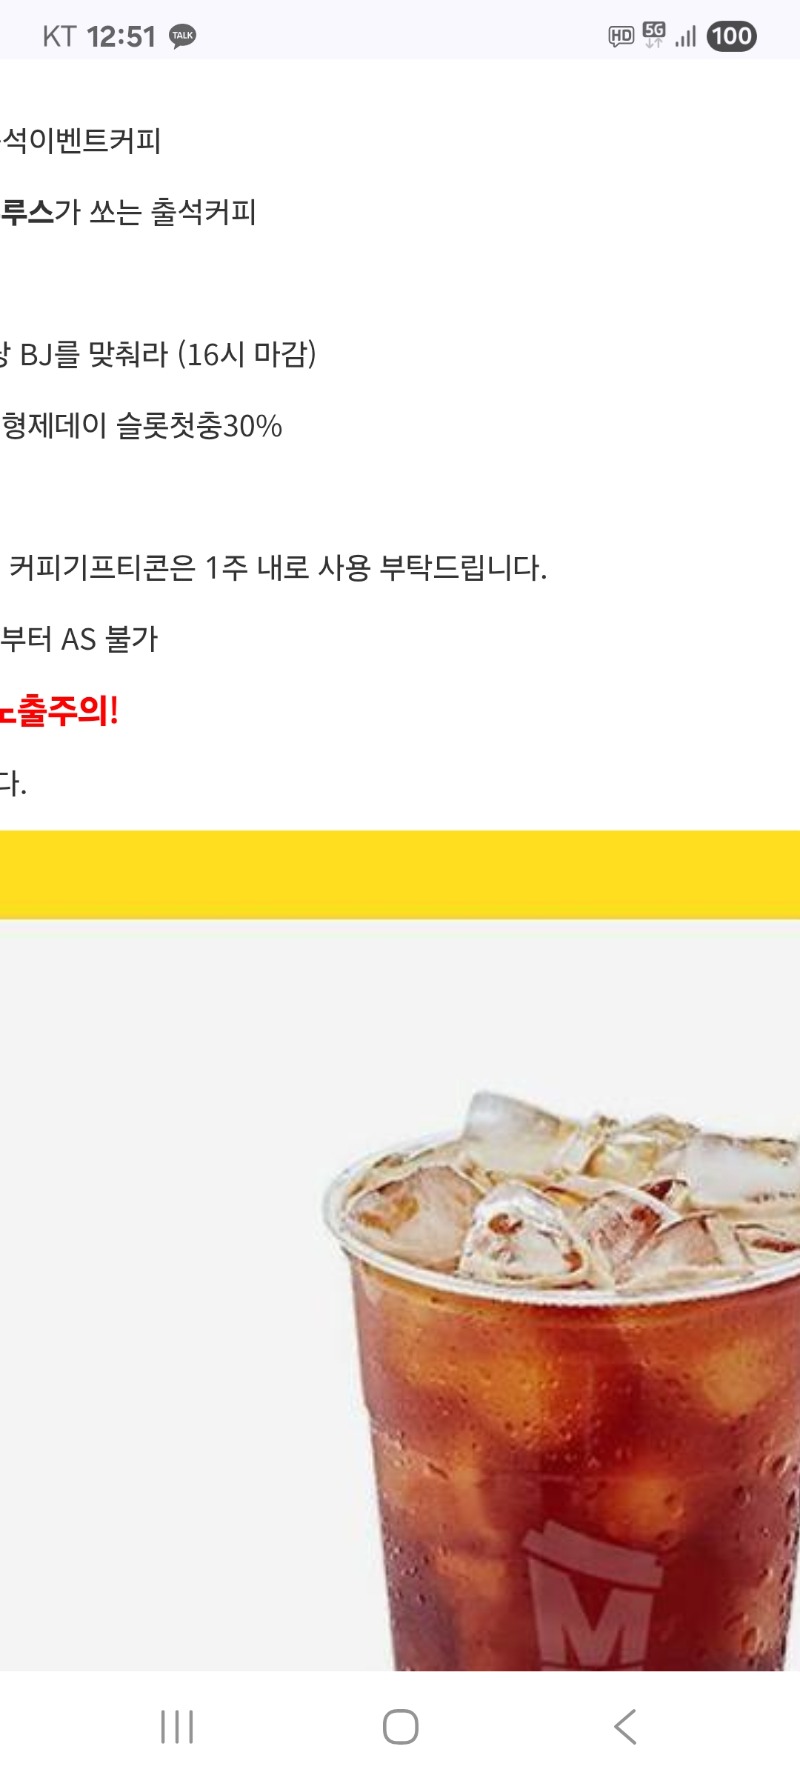
Task: Tap the BJ를 맞춰라 (16시 마감) line
Action: (158, 354)
